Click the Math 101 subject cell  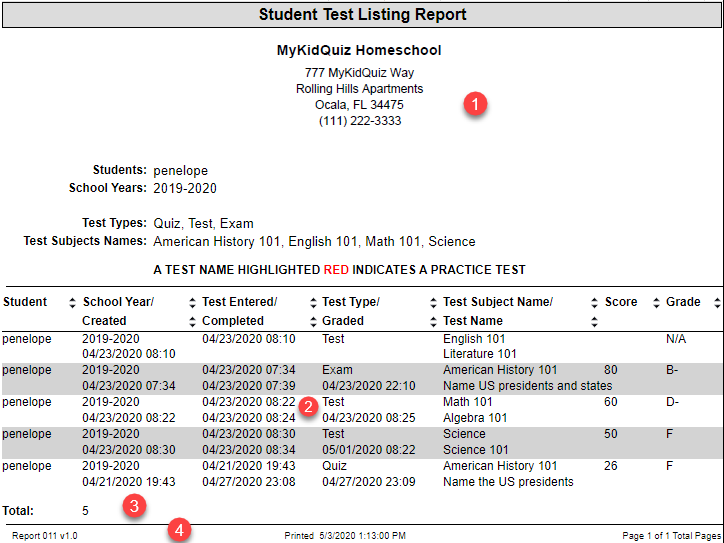[468, 402]
